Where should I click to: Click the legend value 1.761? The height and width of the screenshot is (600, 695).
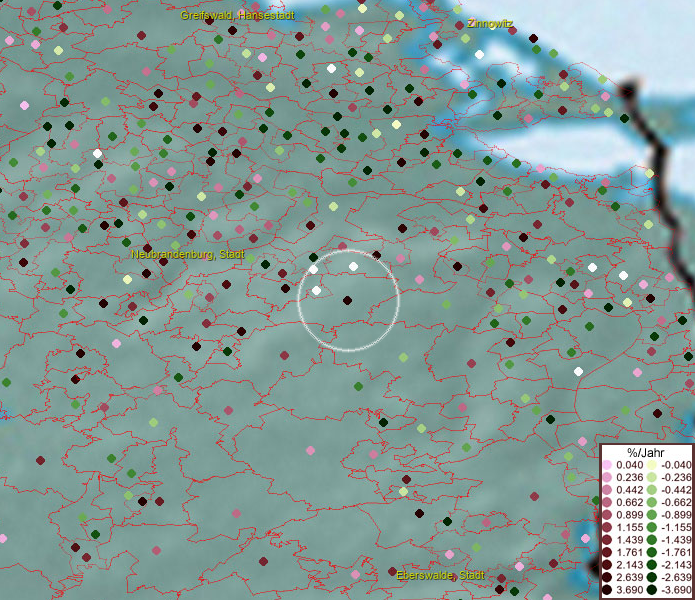click(x=630, y=552)
